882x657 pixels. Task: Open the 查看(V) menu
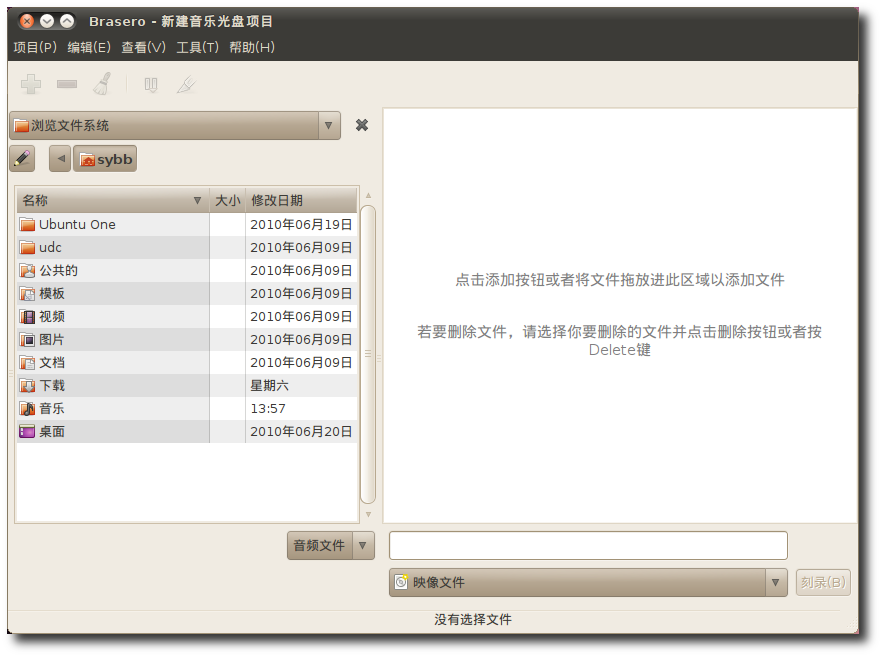(x=143, y=47)
